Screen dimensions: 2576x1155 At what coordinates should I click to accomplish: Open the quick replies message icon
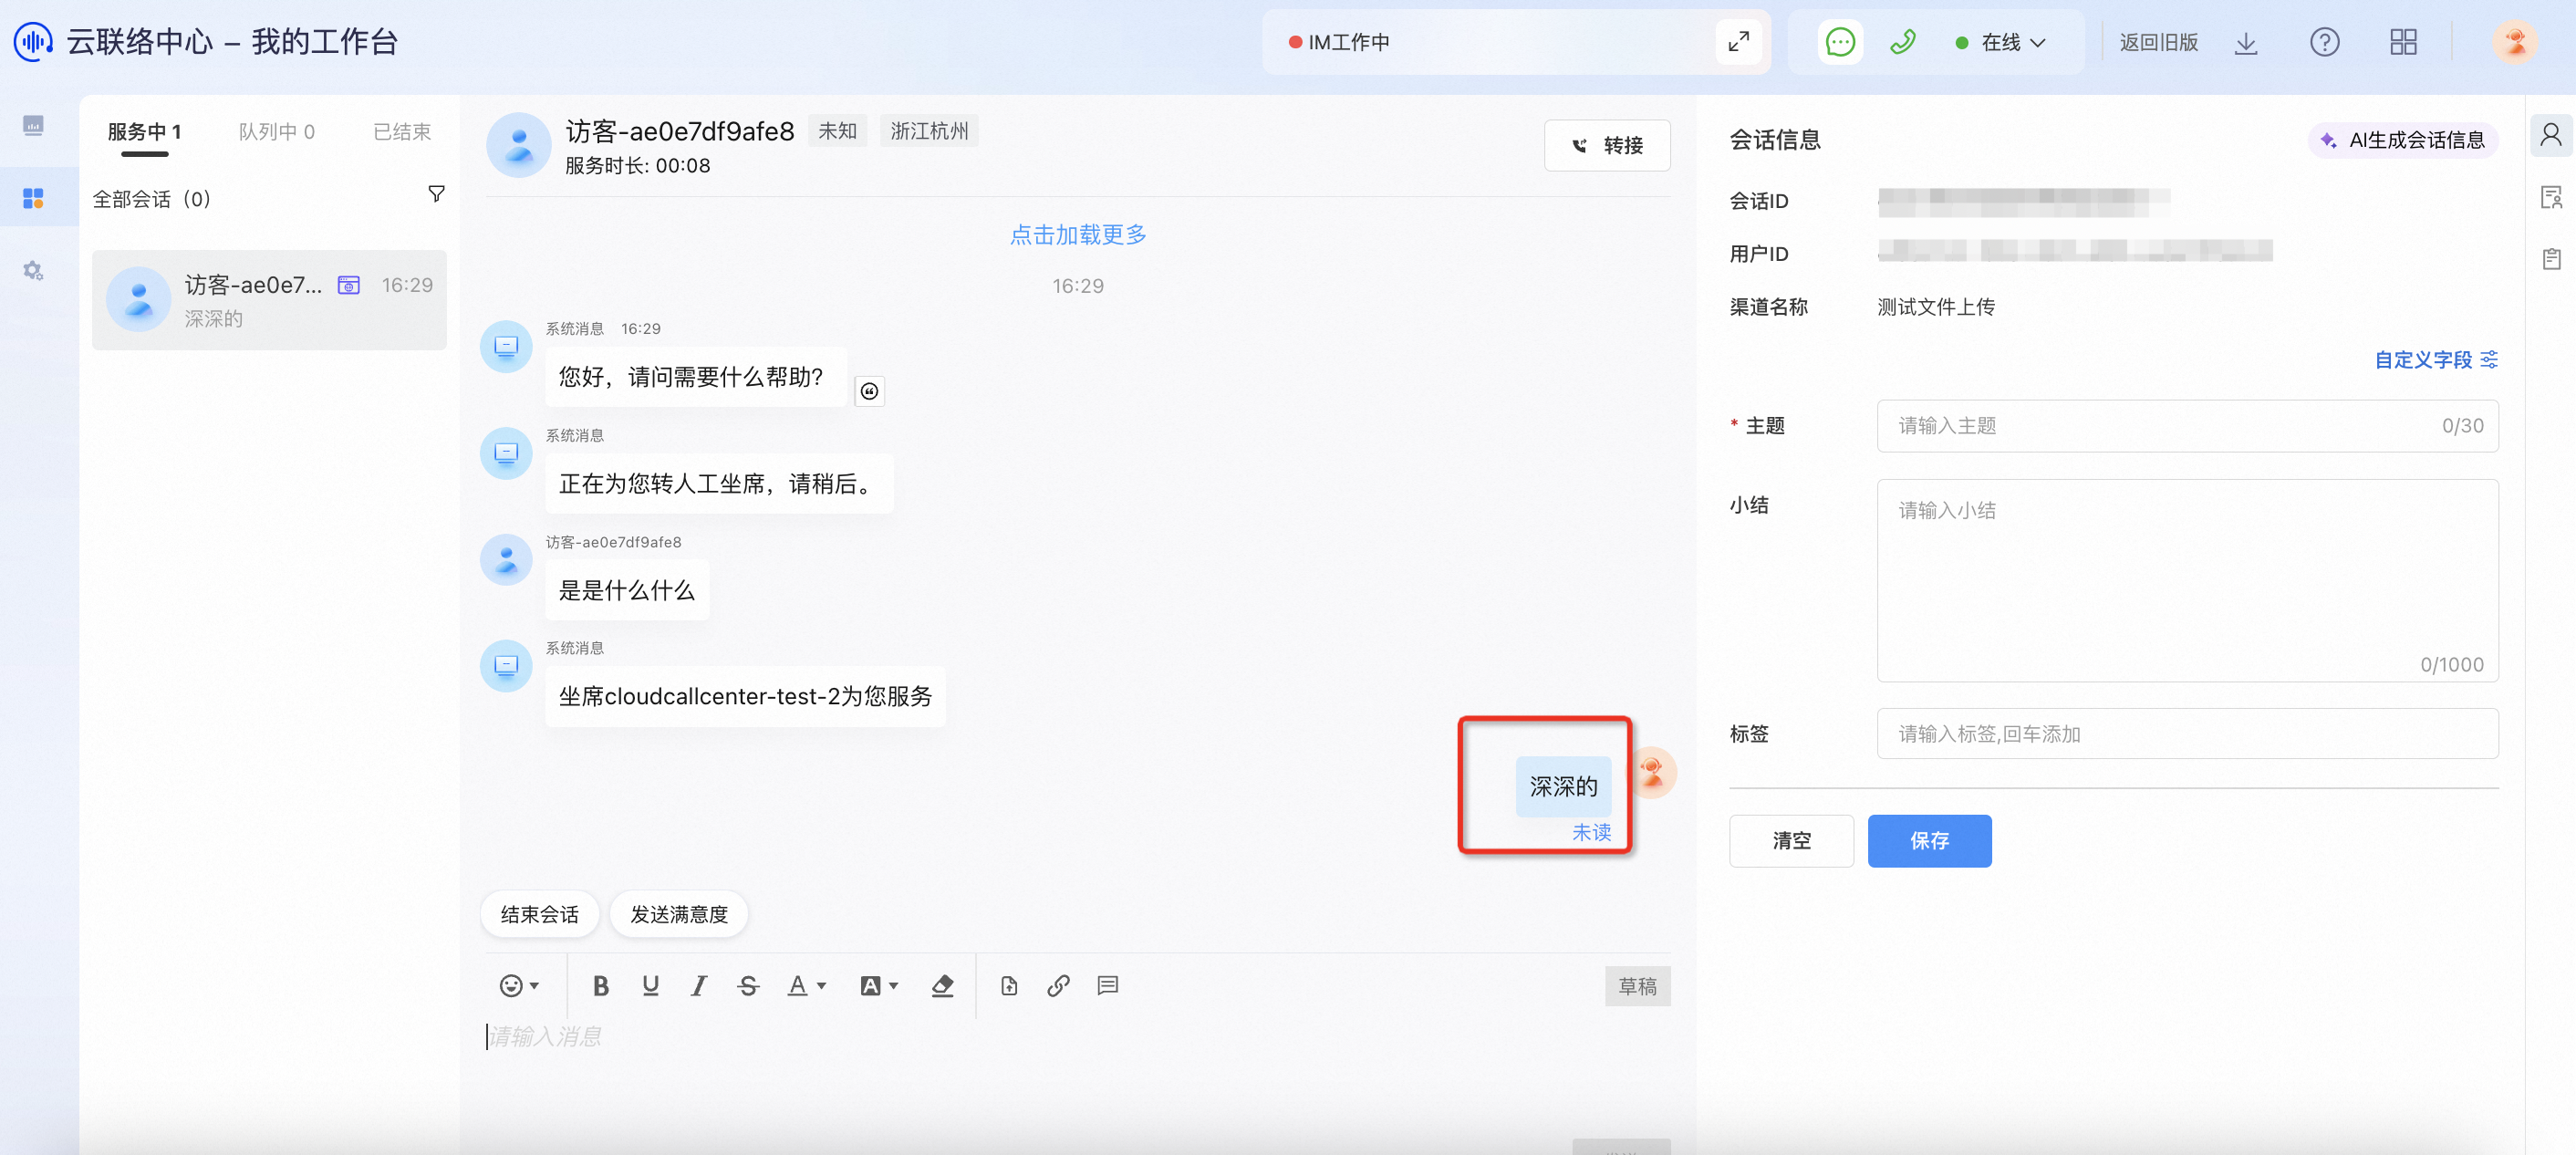click(1107, 986)
